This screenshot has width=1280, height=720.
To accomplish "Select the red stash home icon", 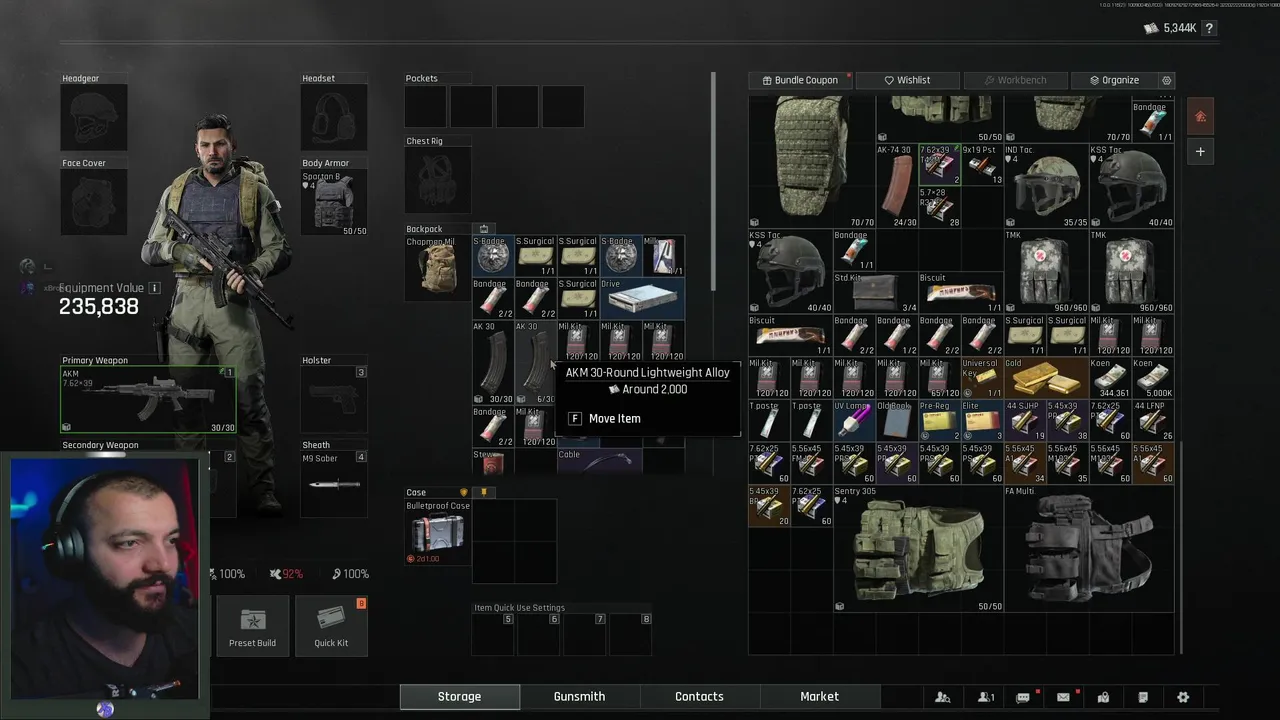I will tap(1200, 116).
